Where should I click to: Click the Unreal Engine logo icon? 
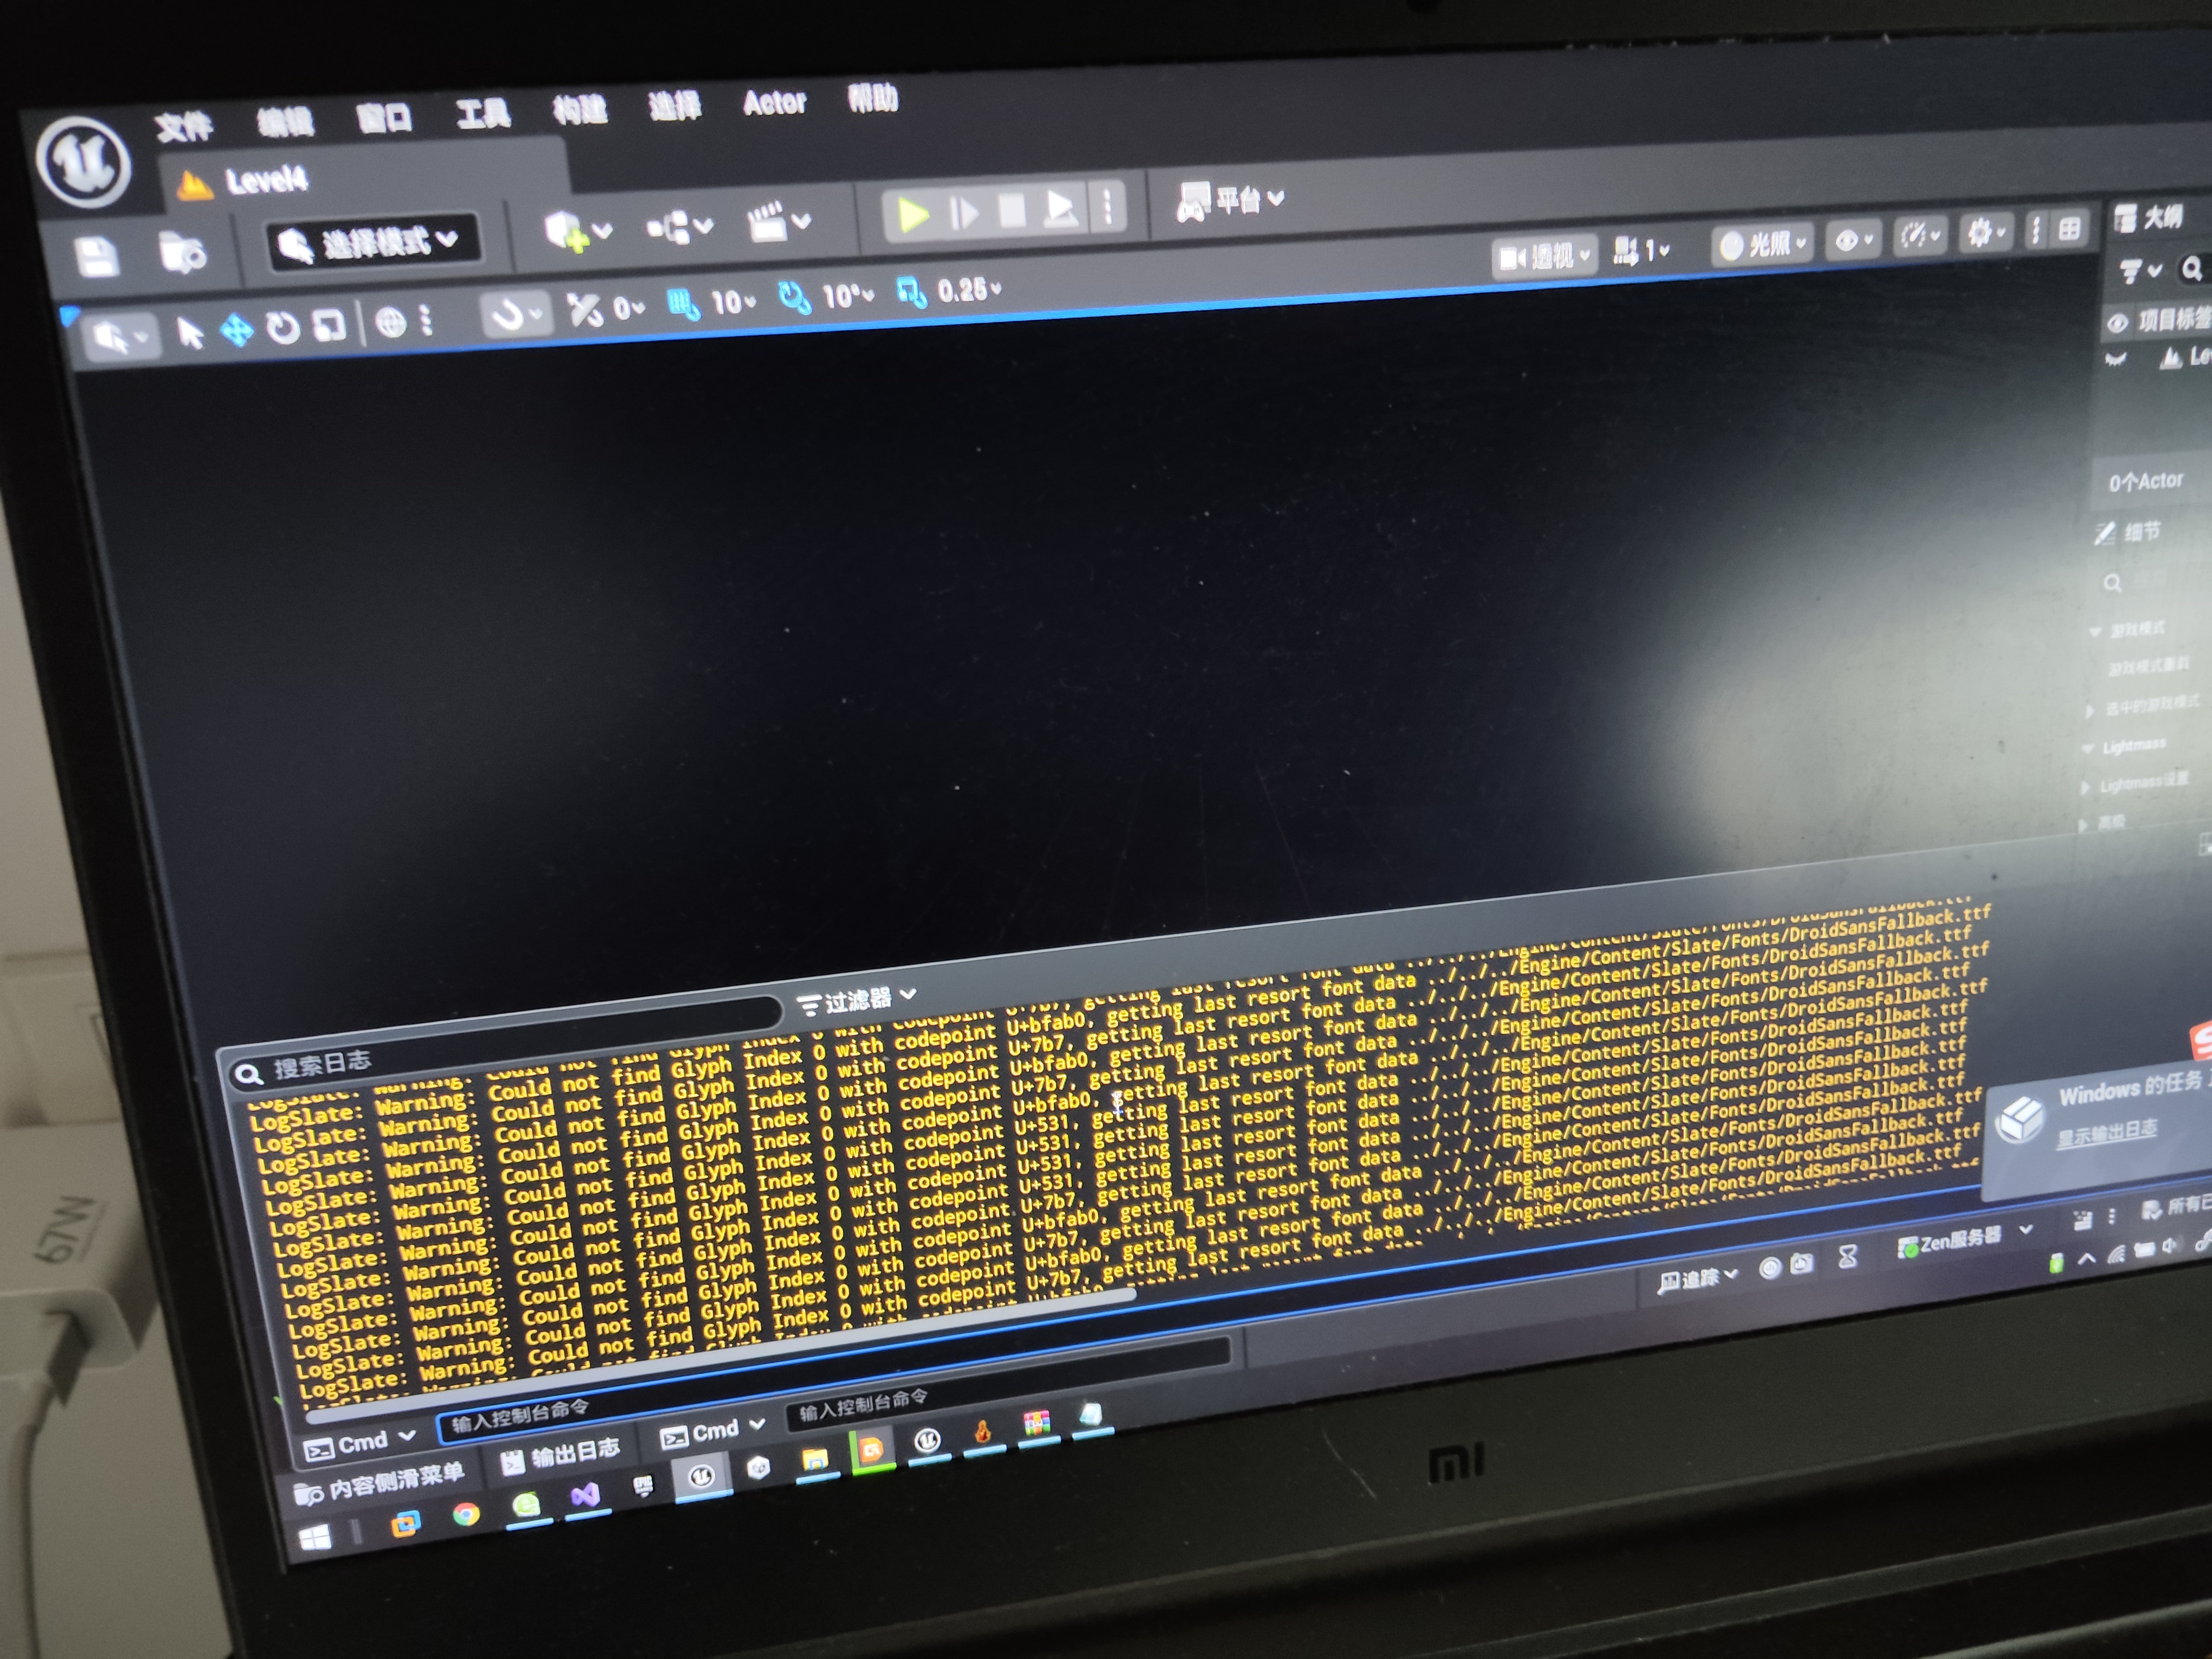(84, 162)
